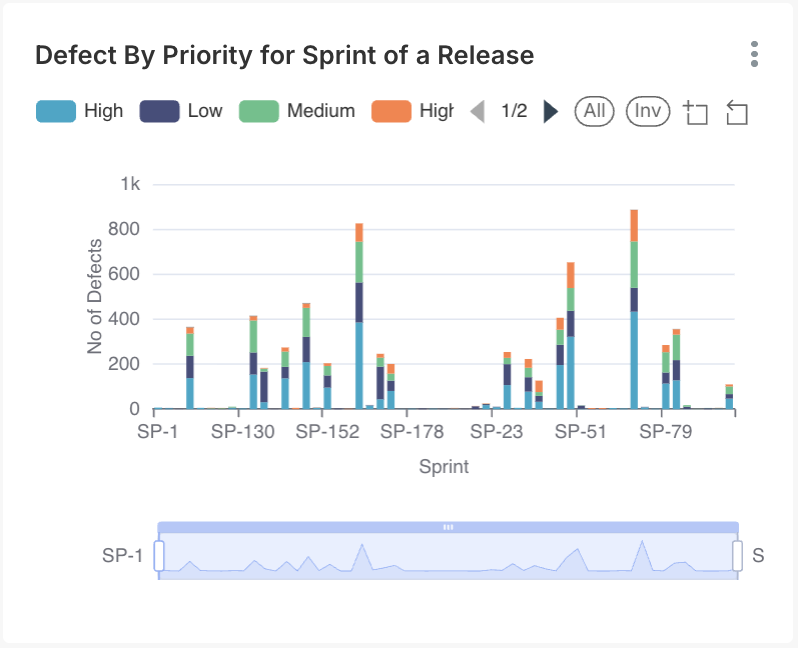This screenshot has width=798, height=648.
Task: Click the zoom reset icon
Action: tap(737, 112)
